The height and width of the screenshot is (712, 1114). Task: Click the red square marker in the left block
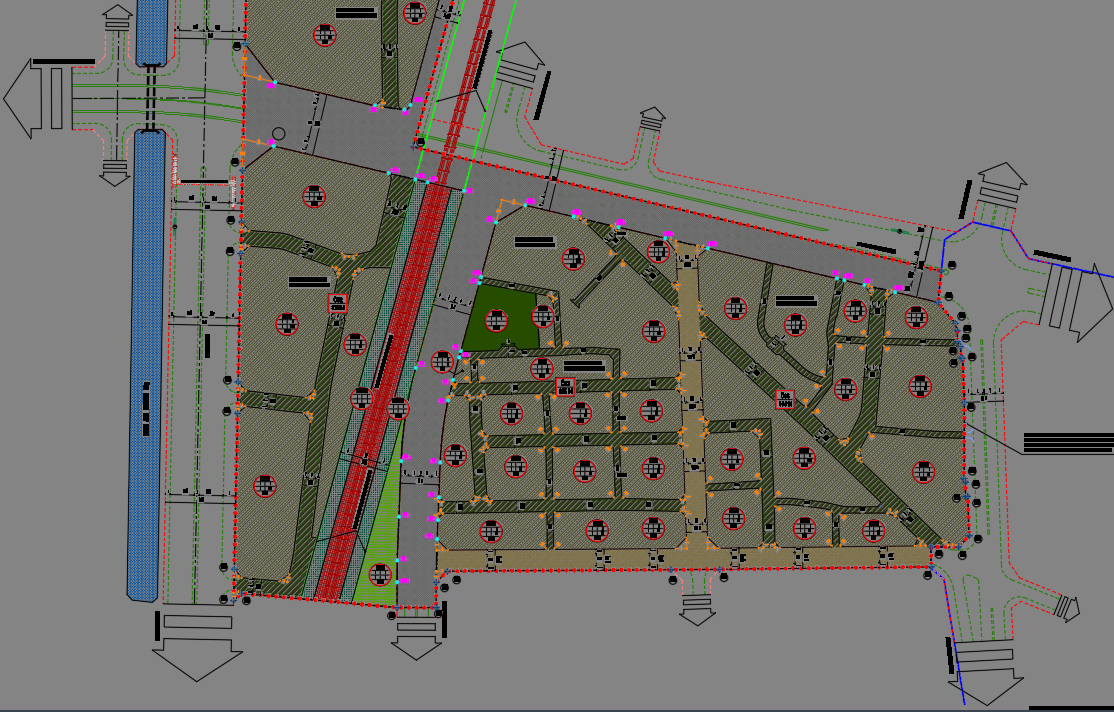click(338, 303)
